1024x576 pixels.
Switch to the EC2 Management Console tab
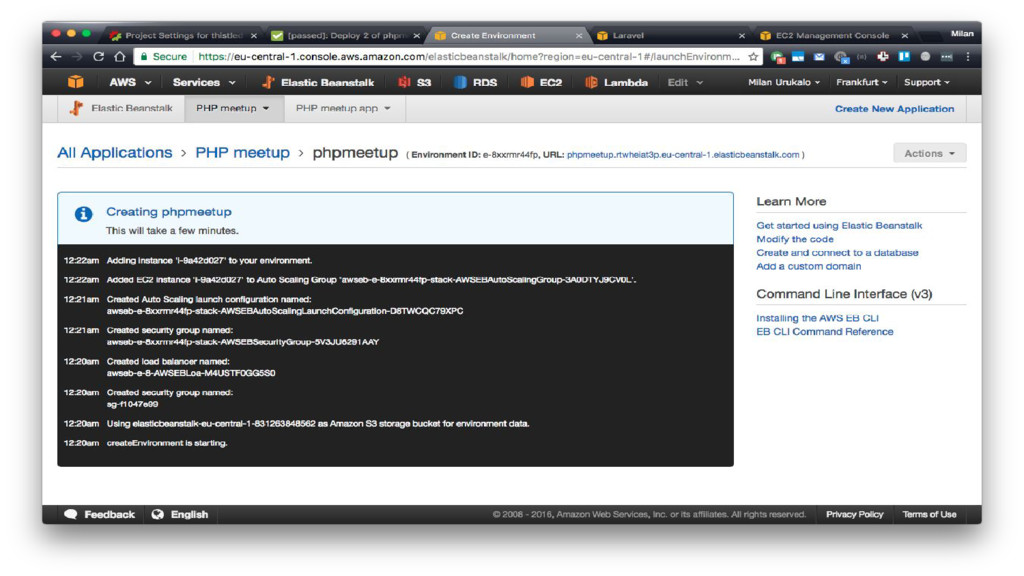click(833, 35)
